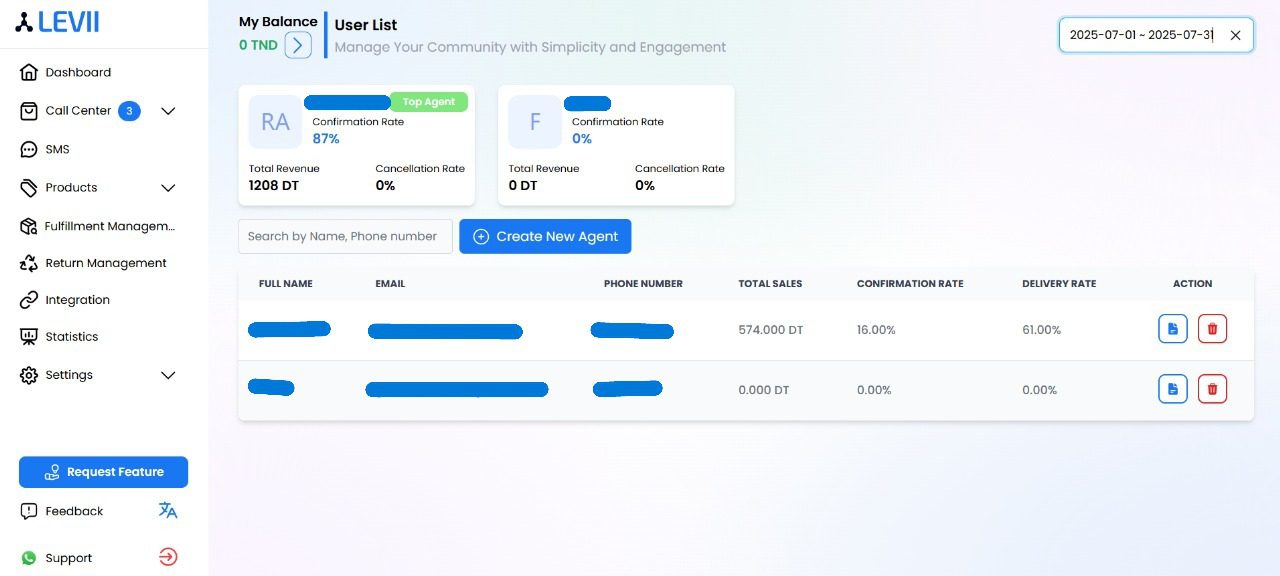This screenshot has width=1280, height=576.
Task: Open the SMS section
Action: tap(57, 149)
